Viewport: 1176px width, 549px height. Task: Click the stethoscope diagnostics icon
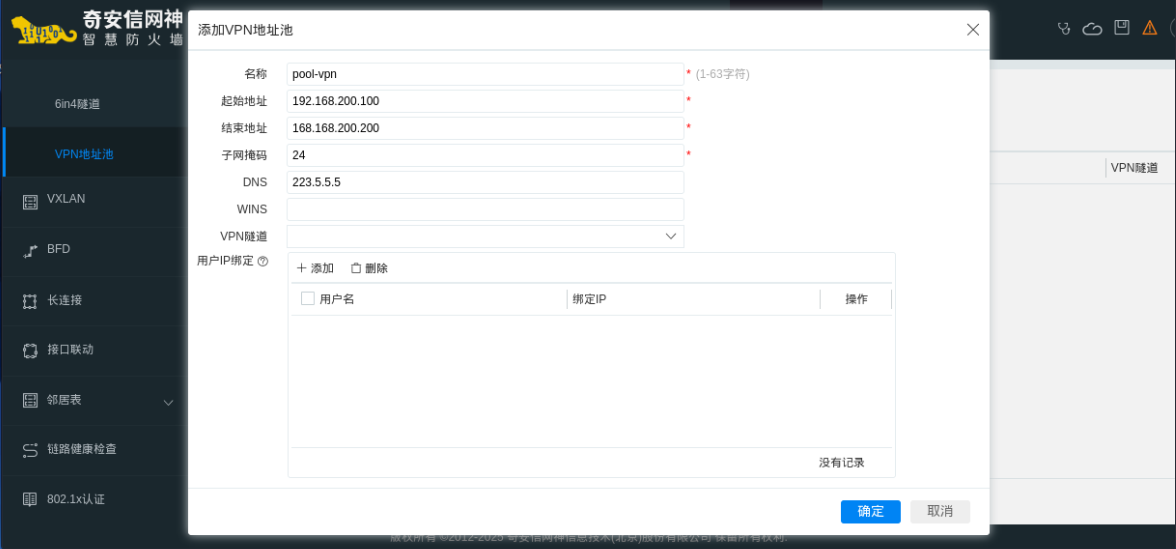point(1064,28)
